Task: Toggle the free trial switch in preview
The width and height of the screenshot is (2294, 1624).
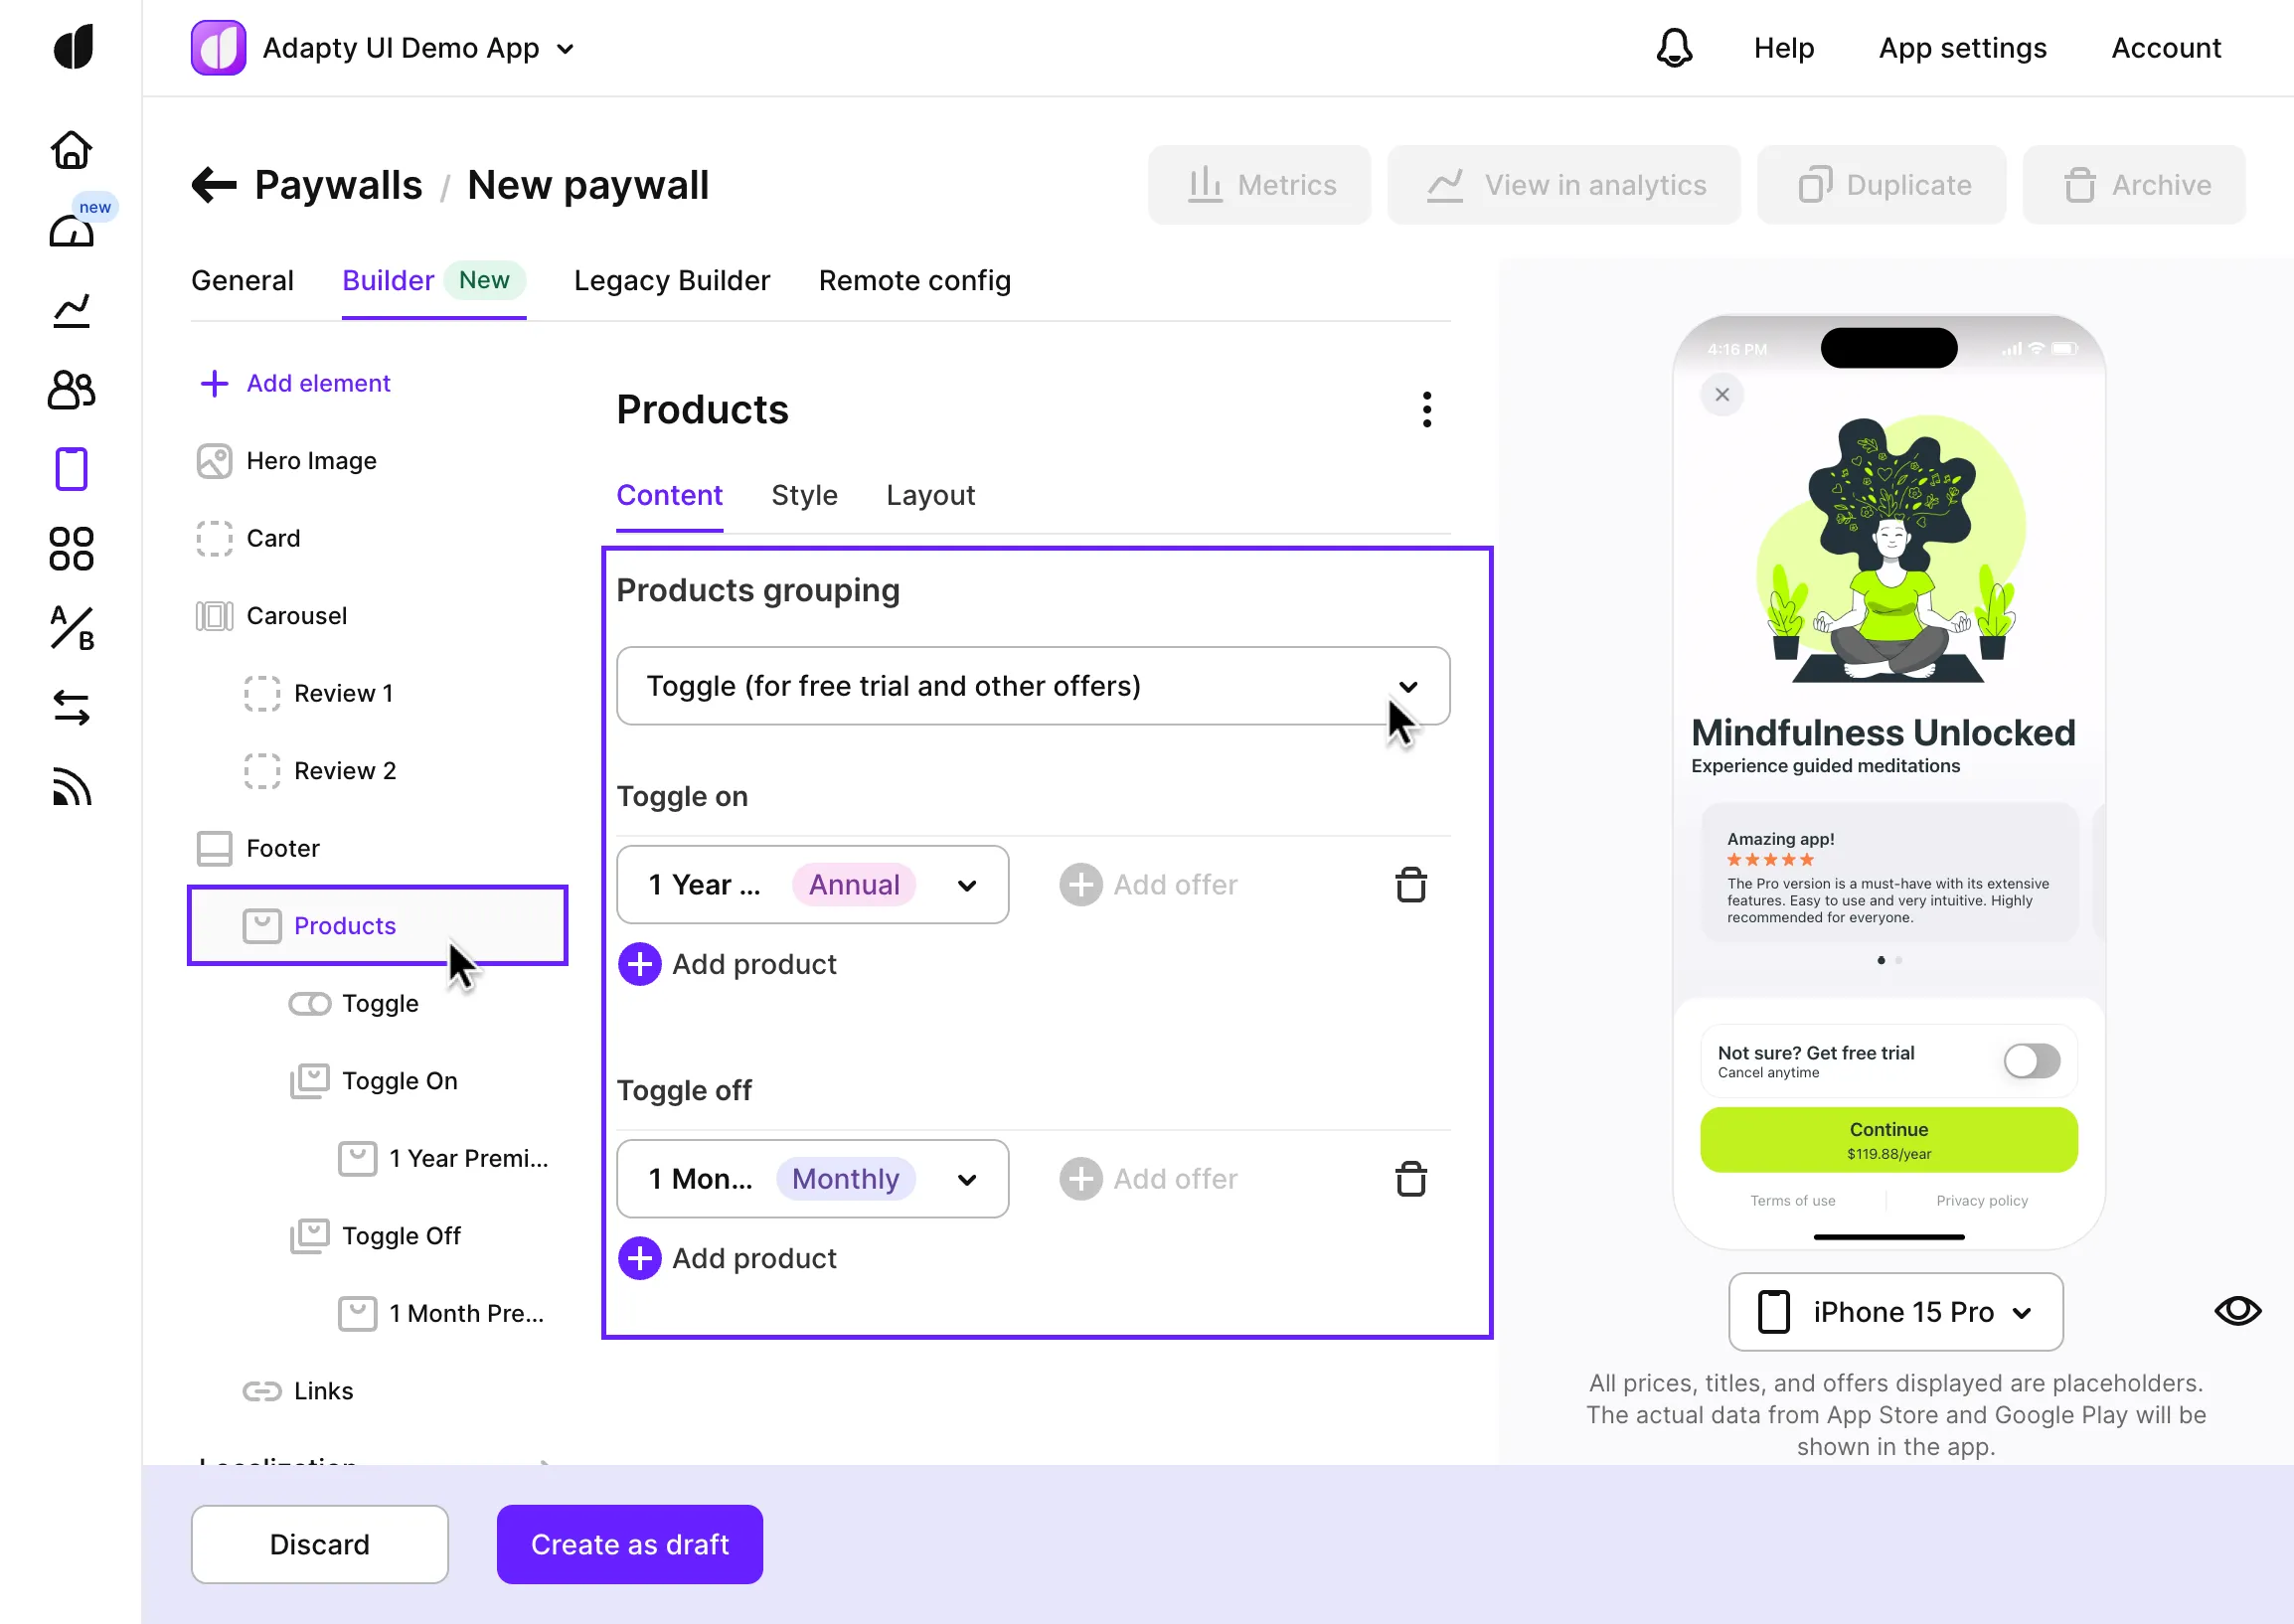Action: click(2031, 1061)
